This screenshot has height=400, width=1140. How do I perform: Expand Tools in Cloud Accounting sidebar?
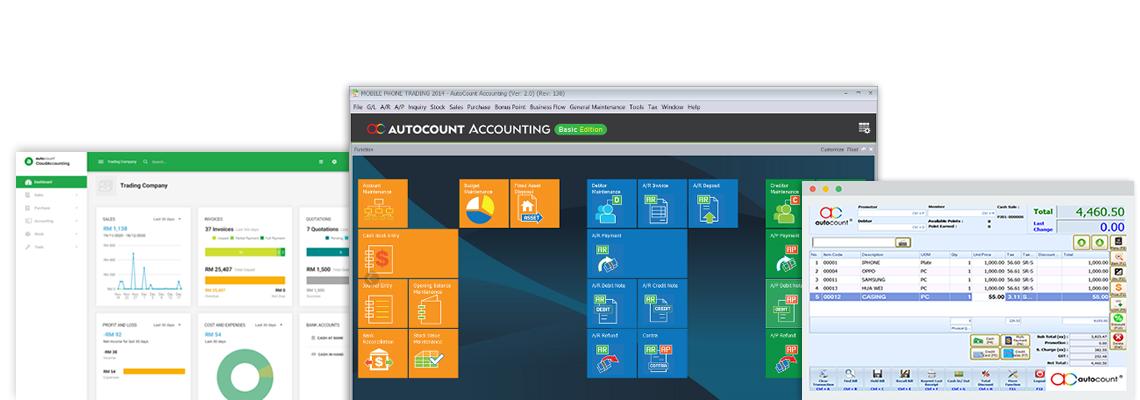tap(51, 247)
